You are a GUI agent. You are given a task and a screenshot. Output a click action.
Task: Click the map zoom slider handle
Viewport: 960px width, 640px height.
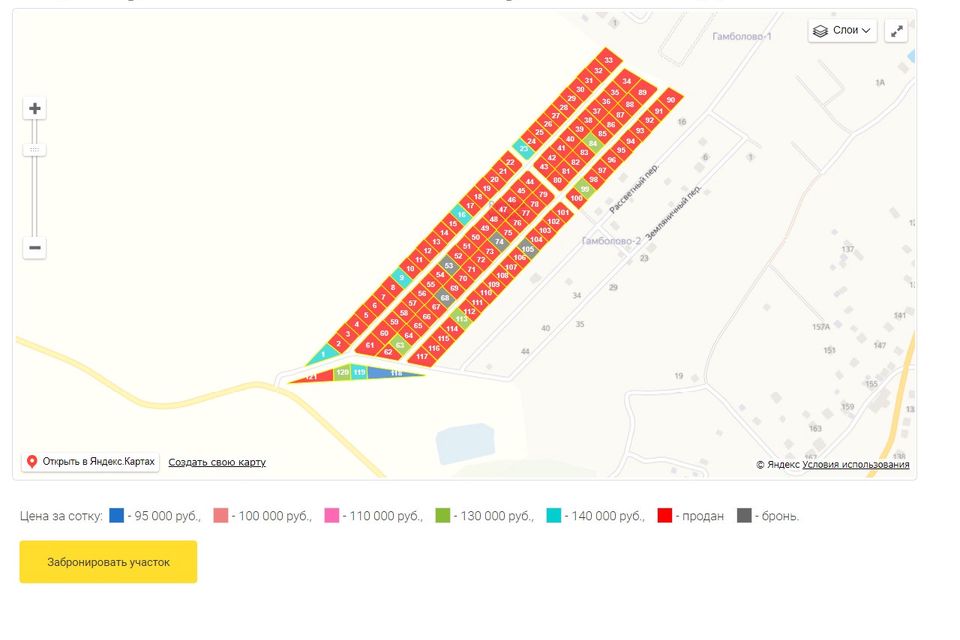coord(35,149)
